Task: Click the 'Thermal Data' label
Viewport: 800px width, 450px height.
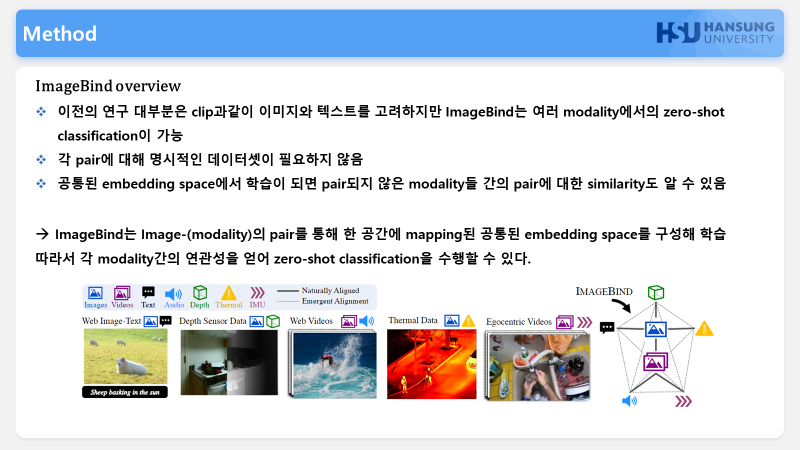Action: [x=413, y=320]
